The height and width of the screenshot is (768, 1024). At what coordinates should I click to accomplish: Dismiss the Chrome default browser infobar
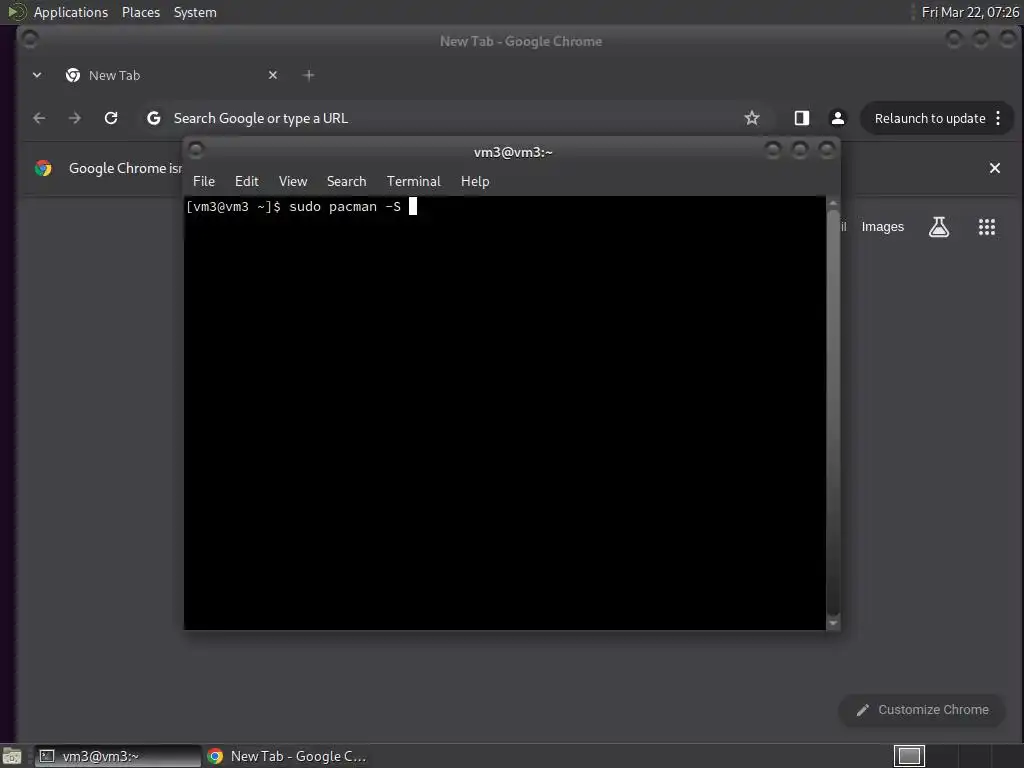(x=995, y=168)
